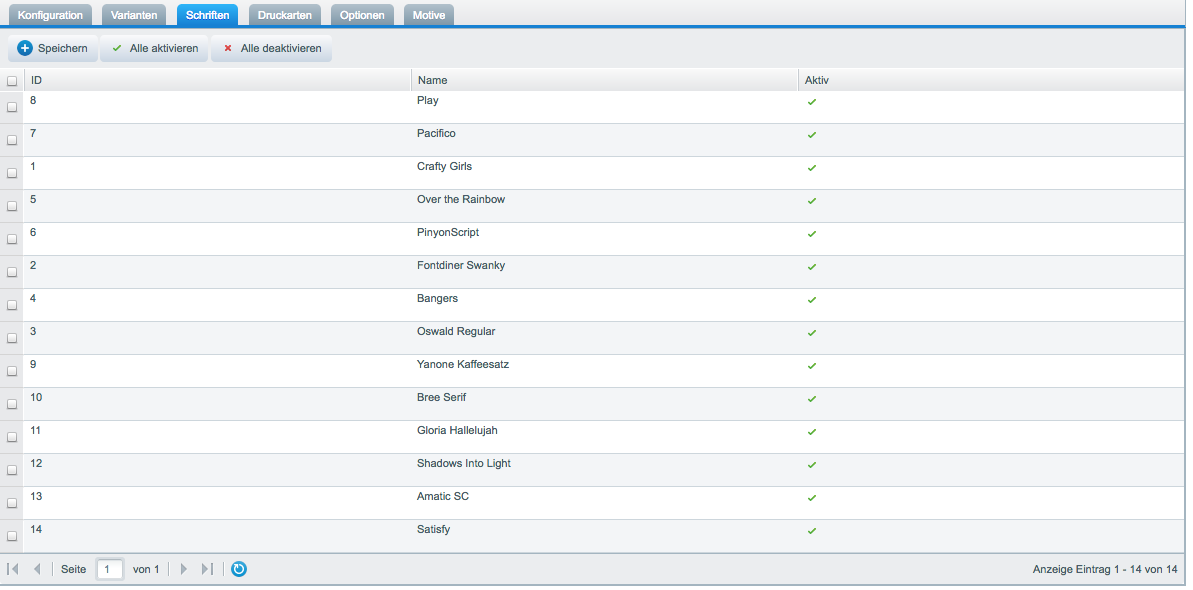Open the Motive tab
This screenshot has width=1193, height=590.
428,15
